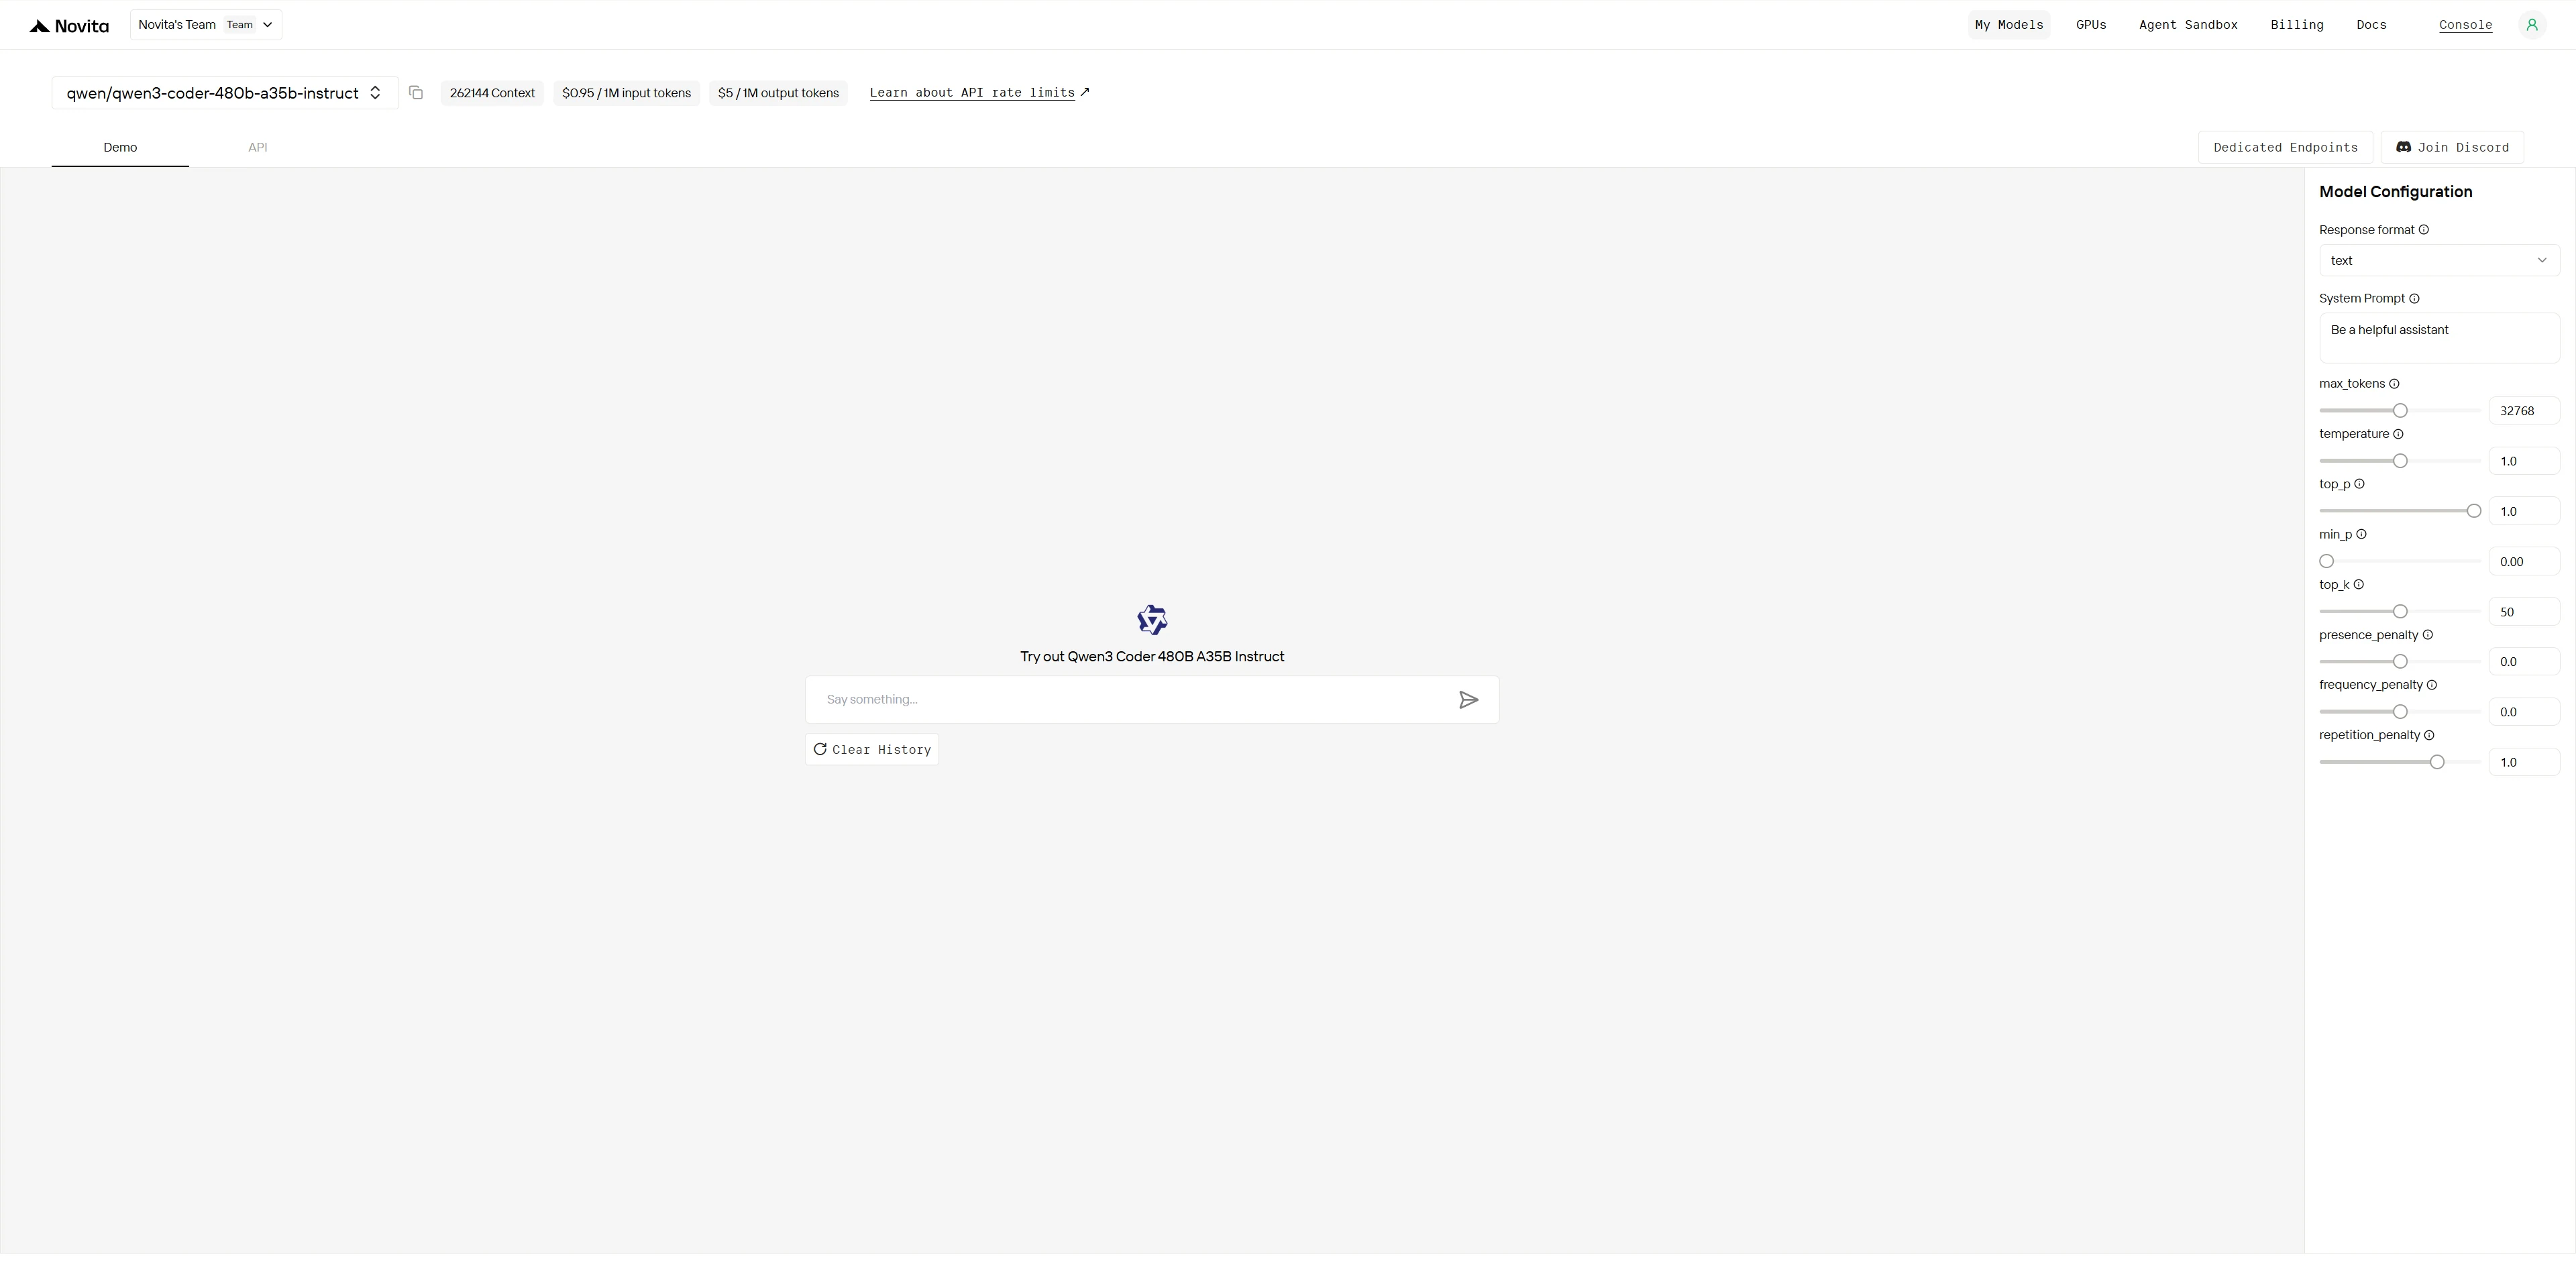This screenshot has height=1279, width=2576.
Task: Click the 262144 Context badge
Action: click(492, 93)
